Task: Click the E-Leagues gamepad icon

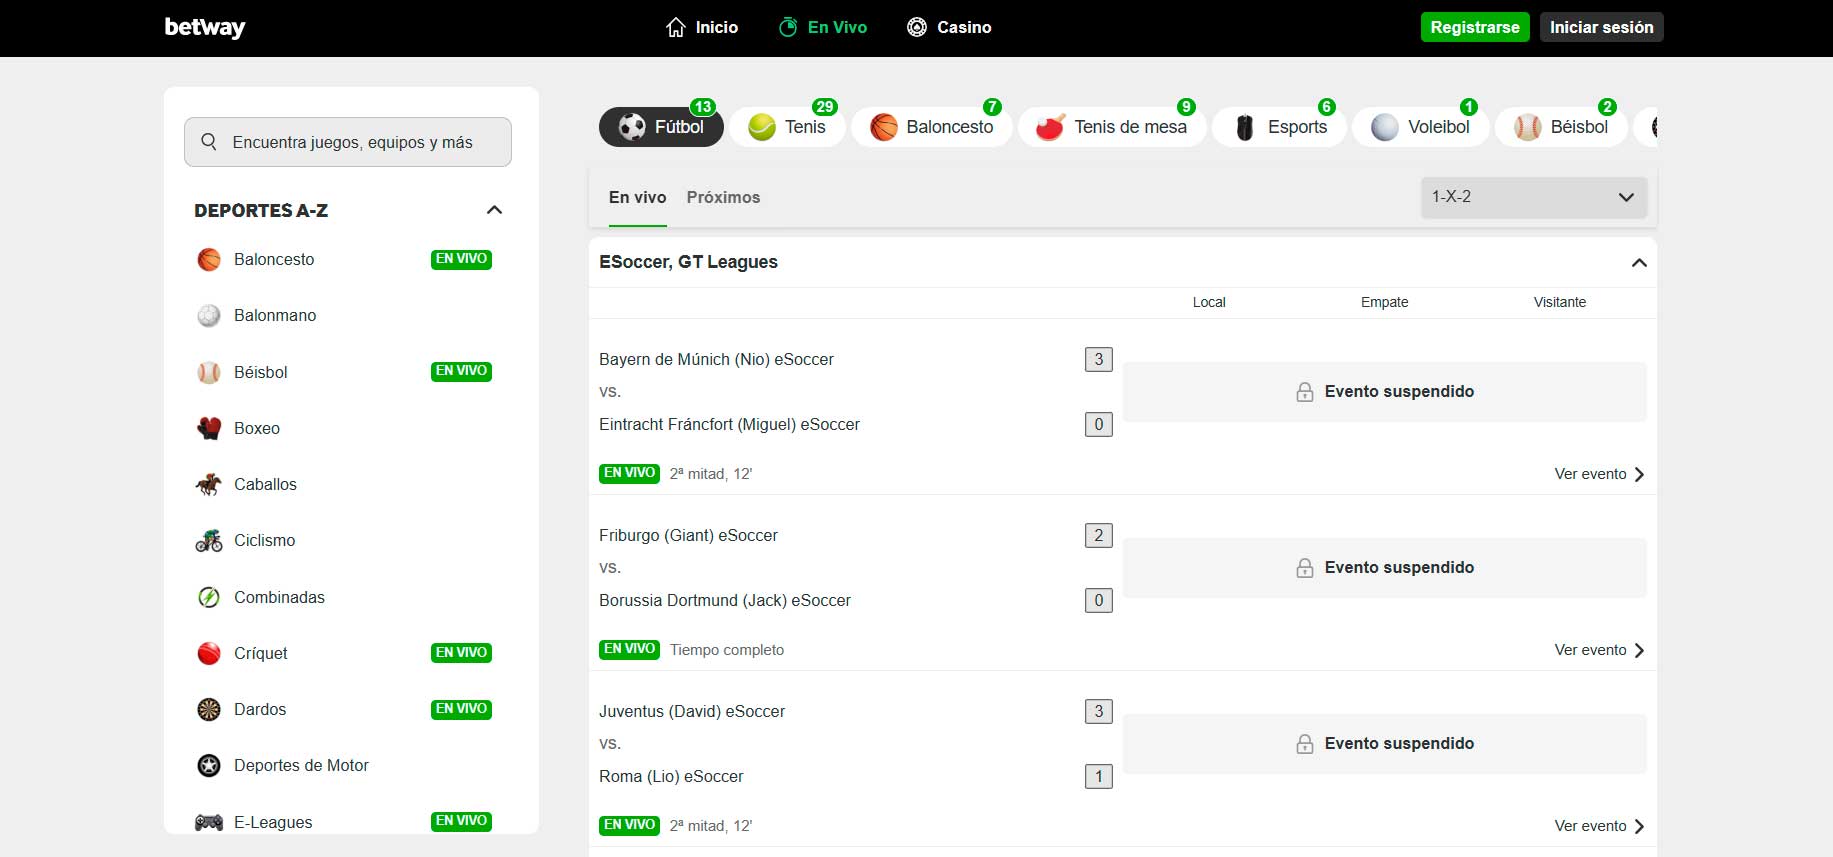Action: [x=209, y=822]
